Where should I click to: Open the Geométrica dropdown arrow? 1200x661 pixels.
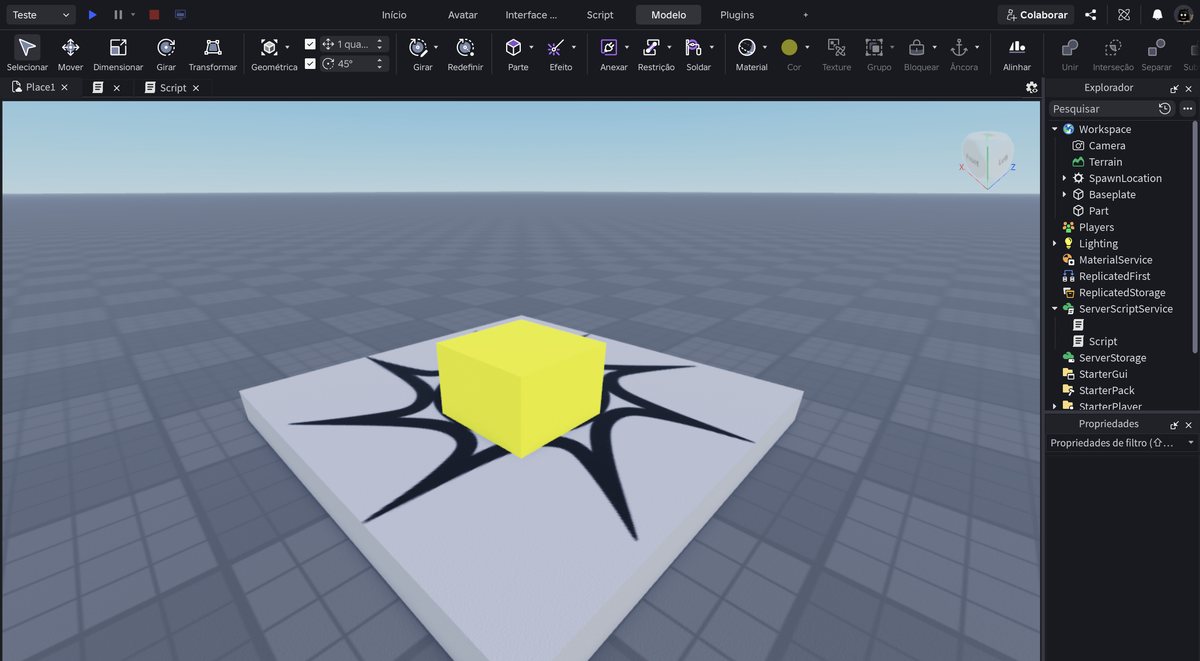(x=287, y=47)
